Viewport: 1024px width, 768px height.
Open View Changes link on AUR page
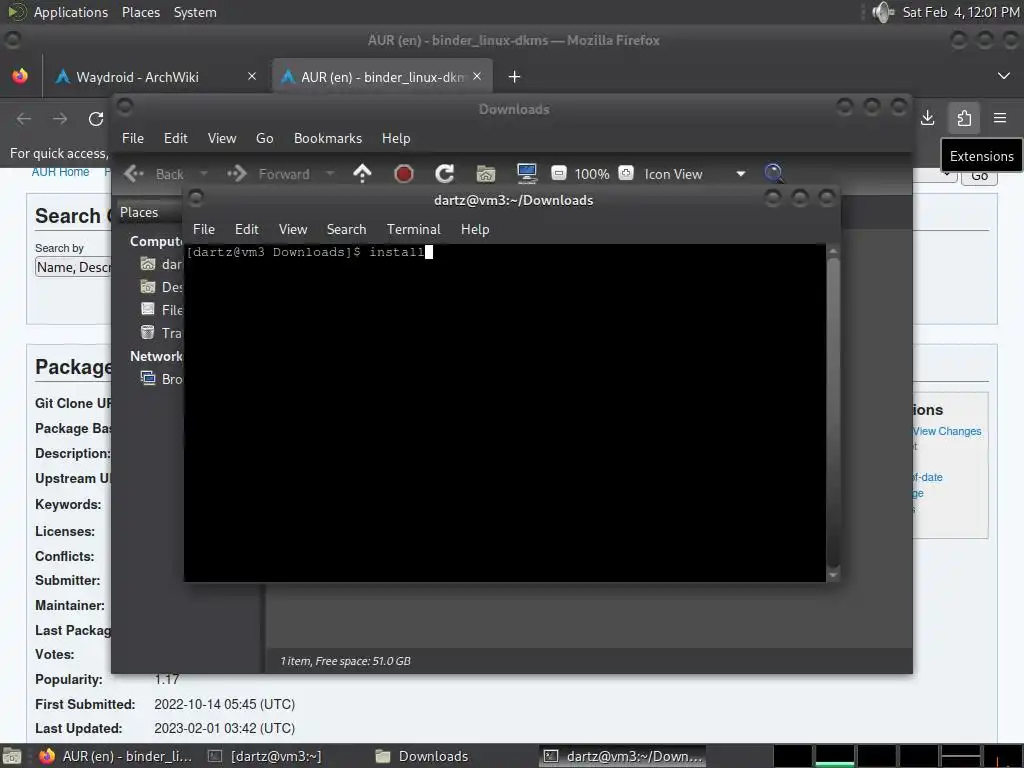click(x=946, y=431)
